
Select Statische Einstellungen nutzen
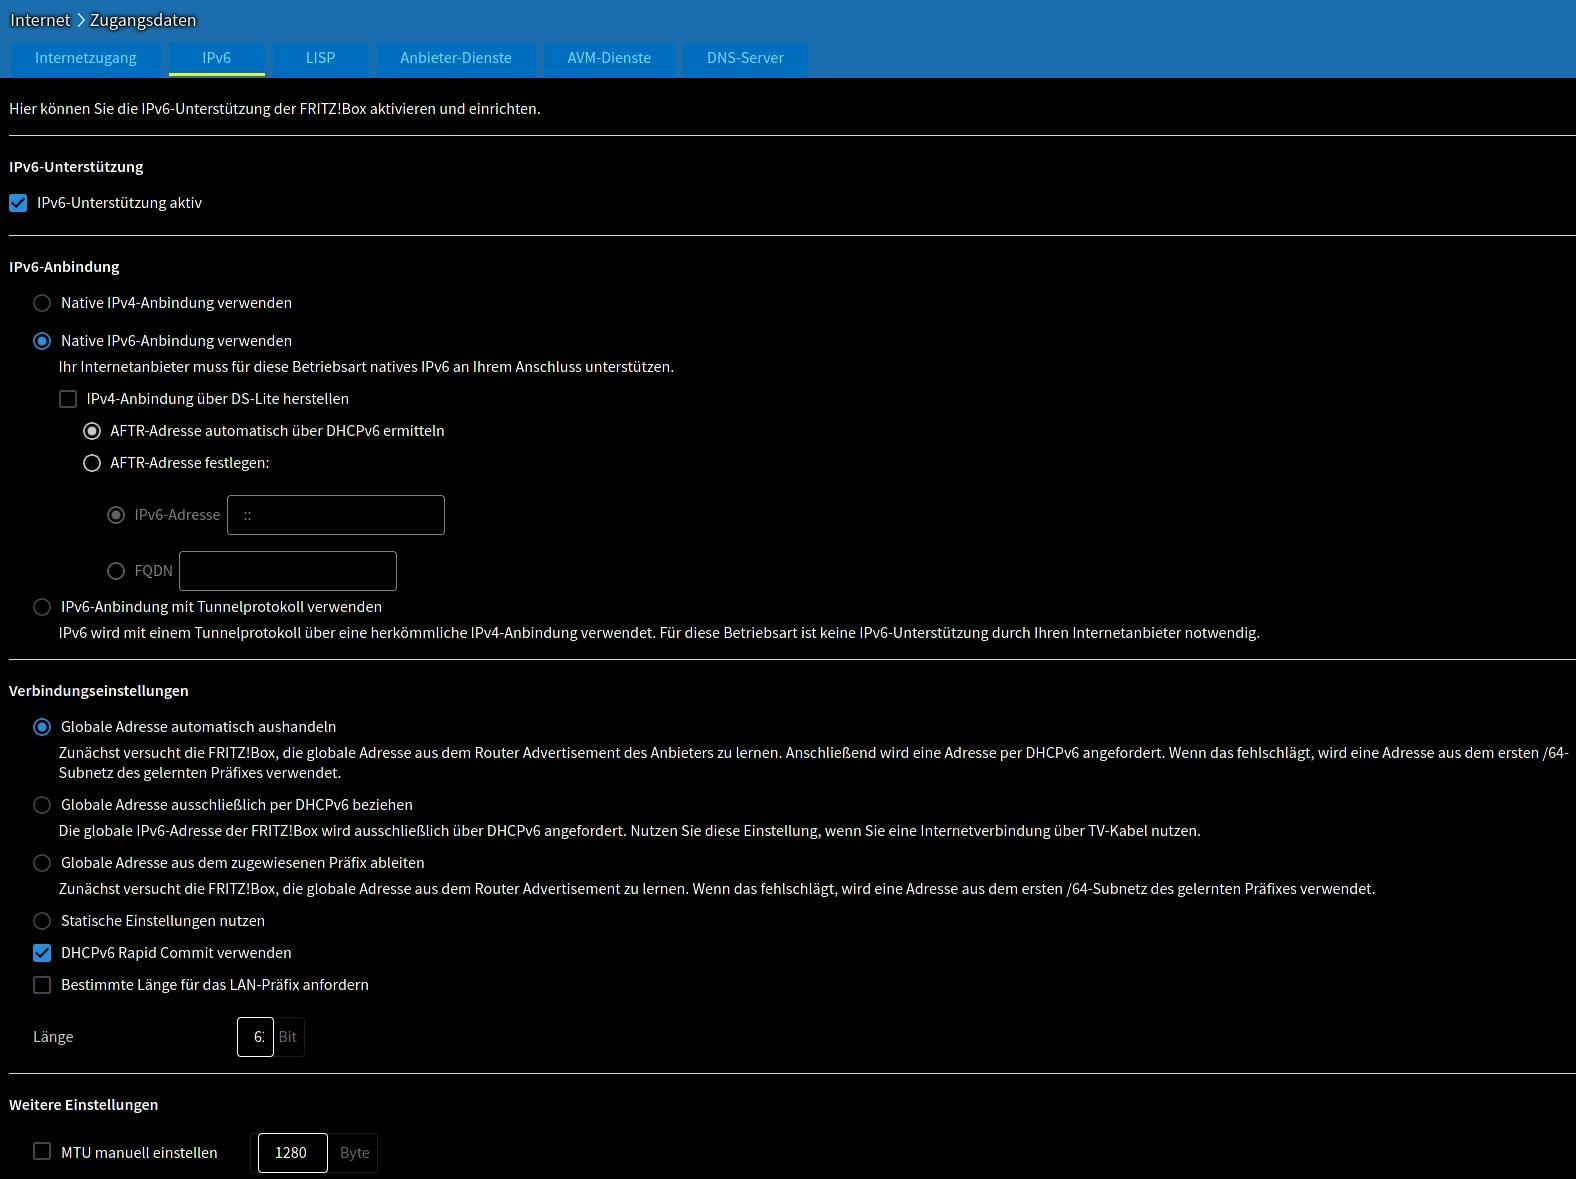[x=42, y=921]
